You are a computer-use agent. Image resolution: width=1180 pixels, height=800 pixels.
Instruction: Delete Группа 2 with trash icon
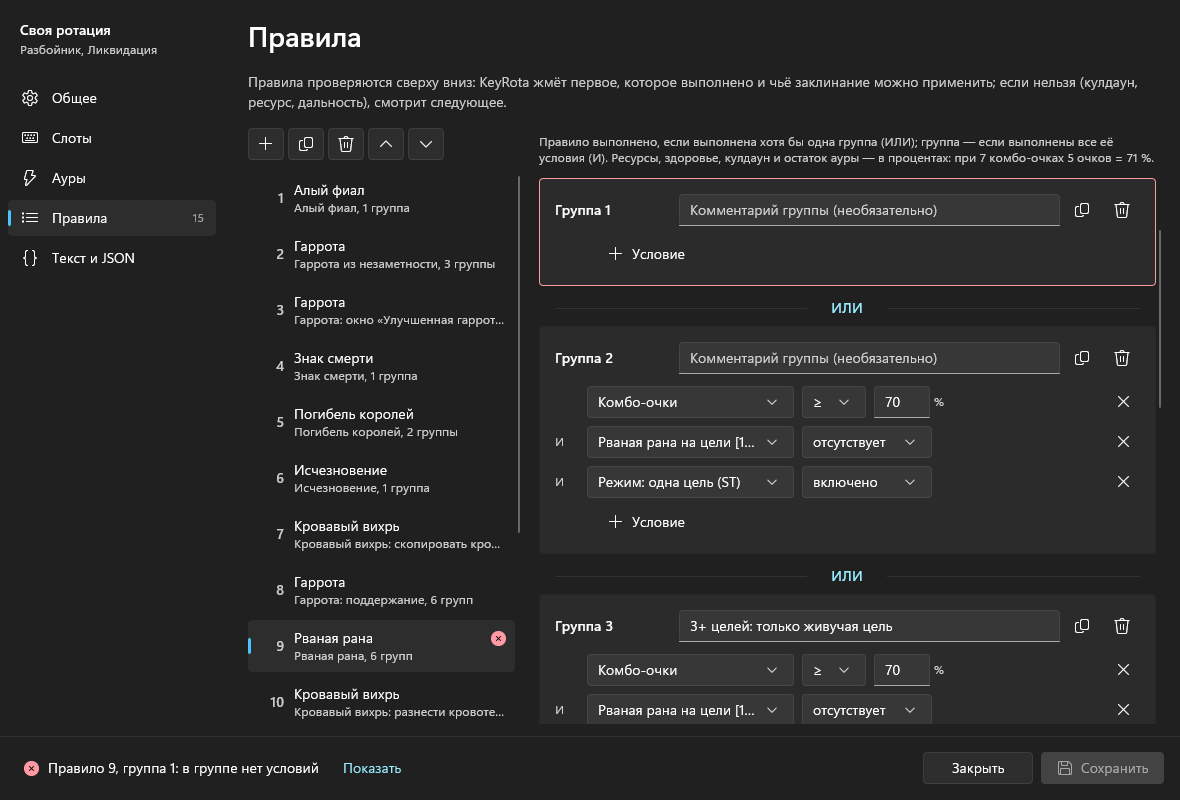1122,358
